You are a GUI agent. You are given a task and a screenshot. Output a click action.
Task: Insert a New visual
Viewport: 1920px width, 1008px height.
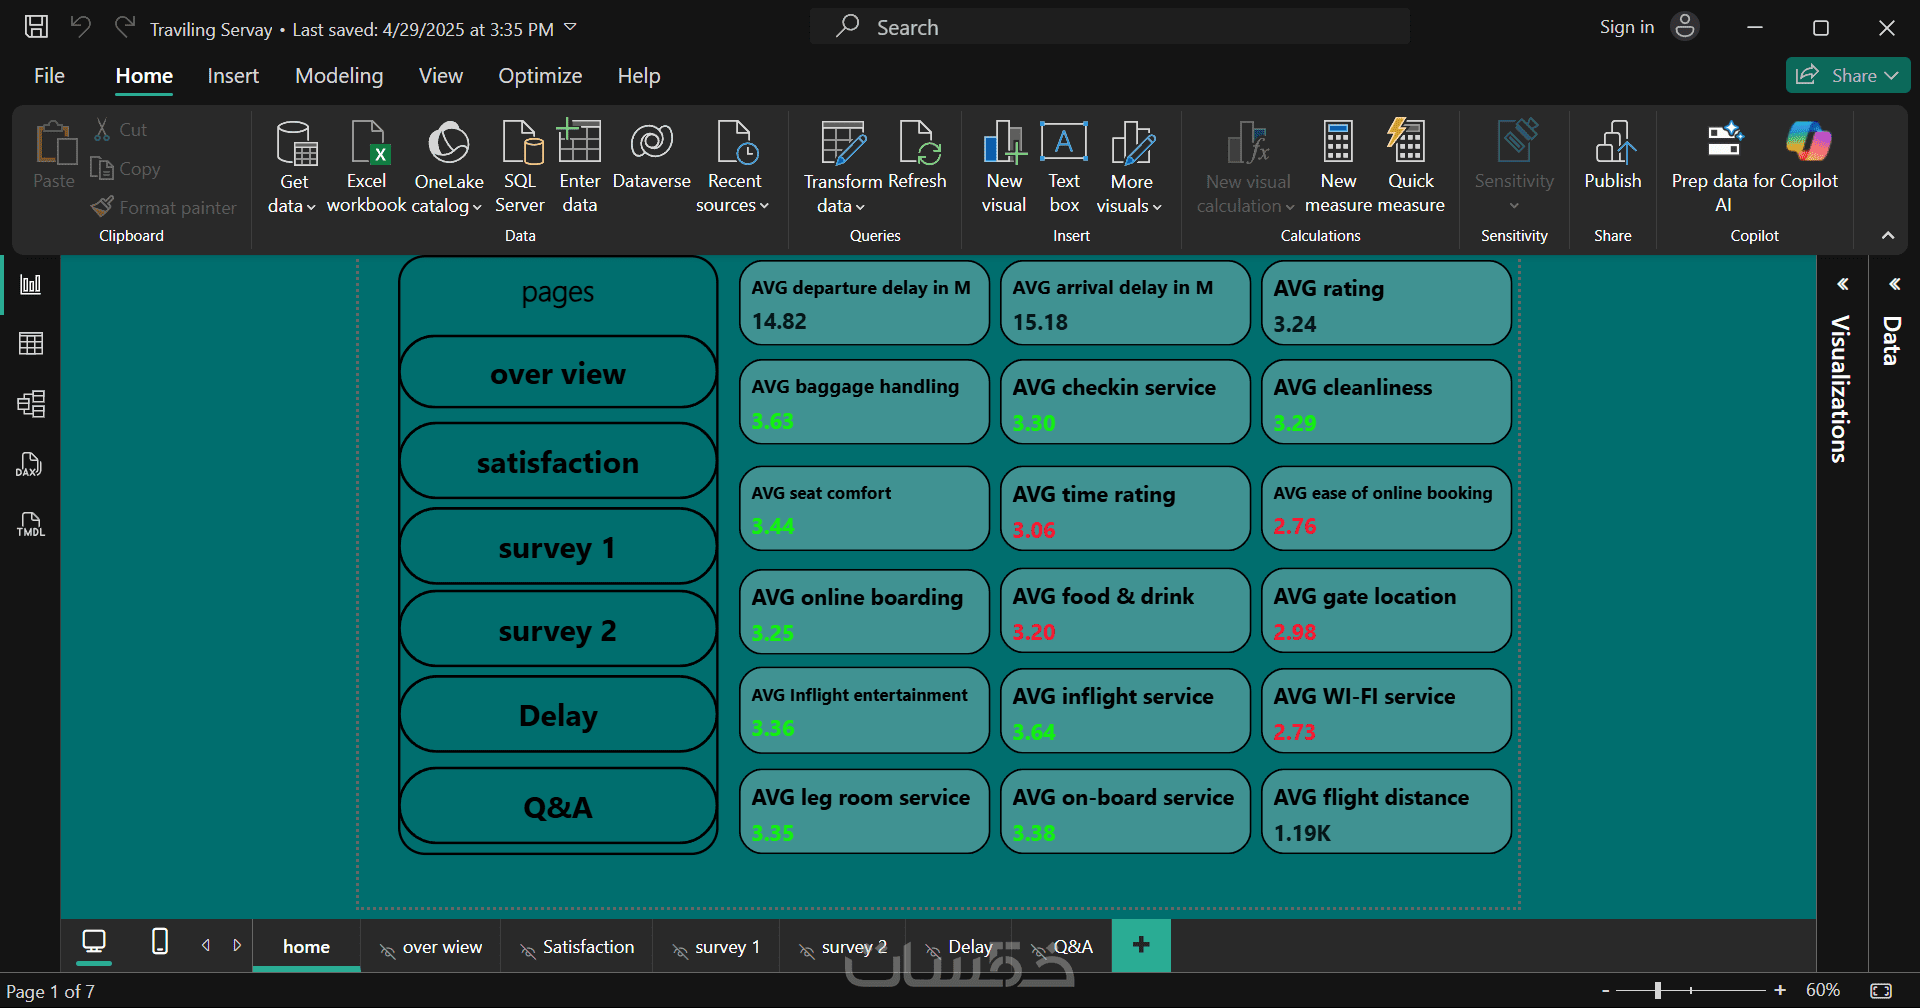click(x=1004, y=166)
